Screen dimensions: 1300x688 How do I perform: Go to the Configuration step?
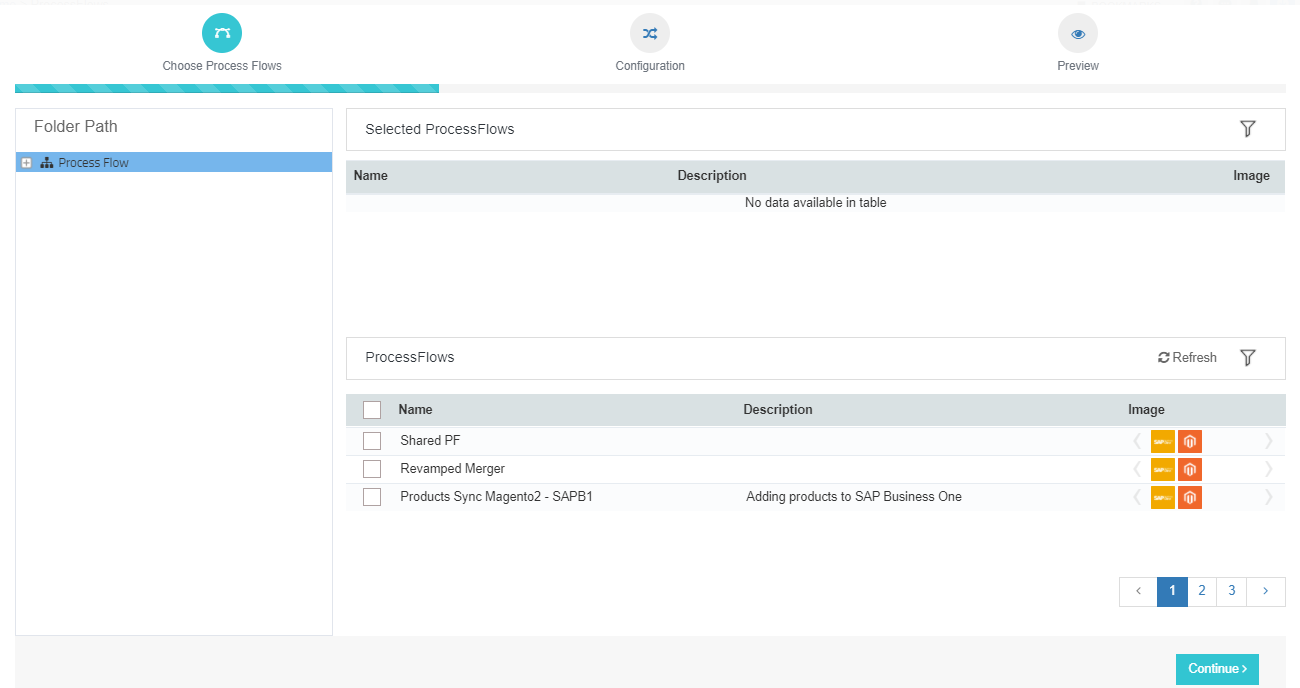650,32
